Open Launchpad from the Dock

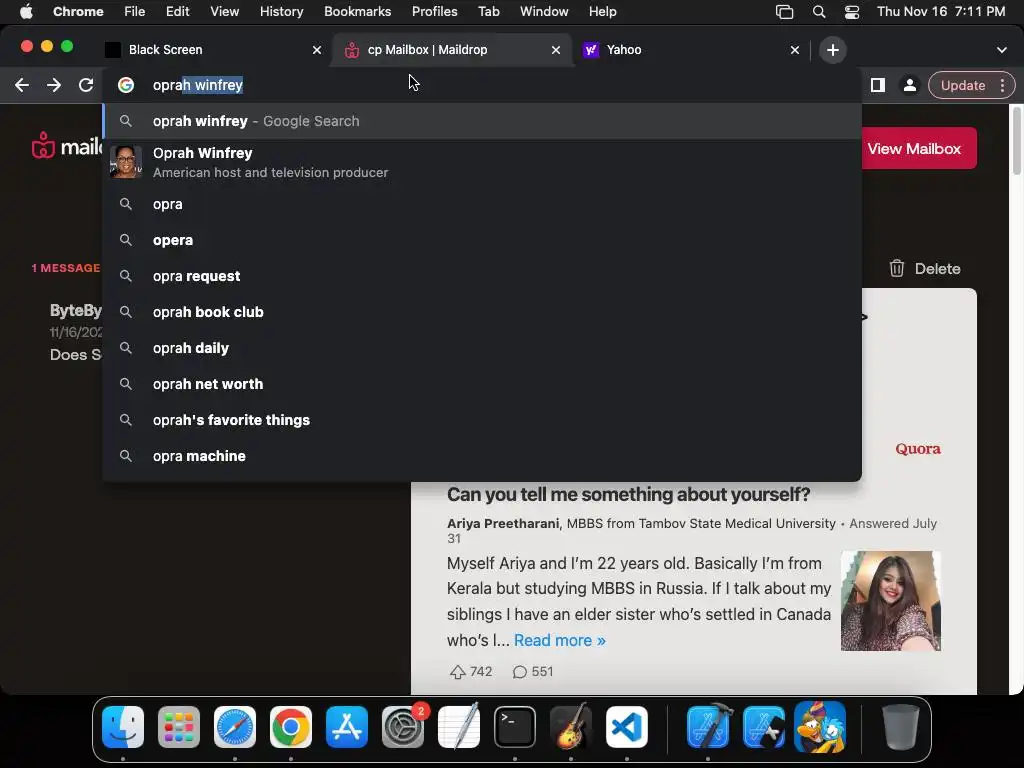click(179, 727)
